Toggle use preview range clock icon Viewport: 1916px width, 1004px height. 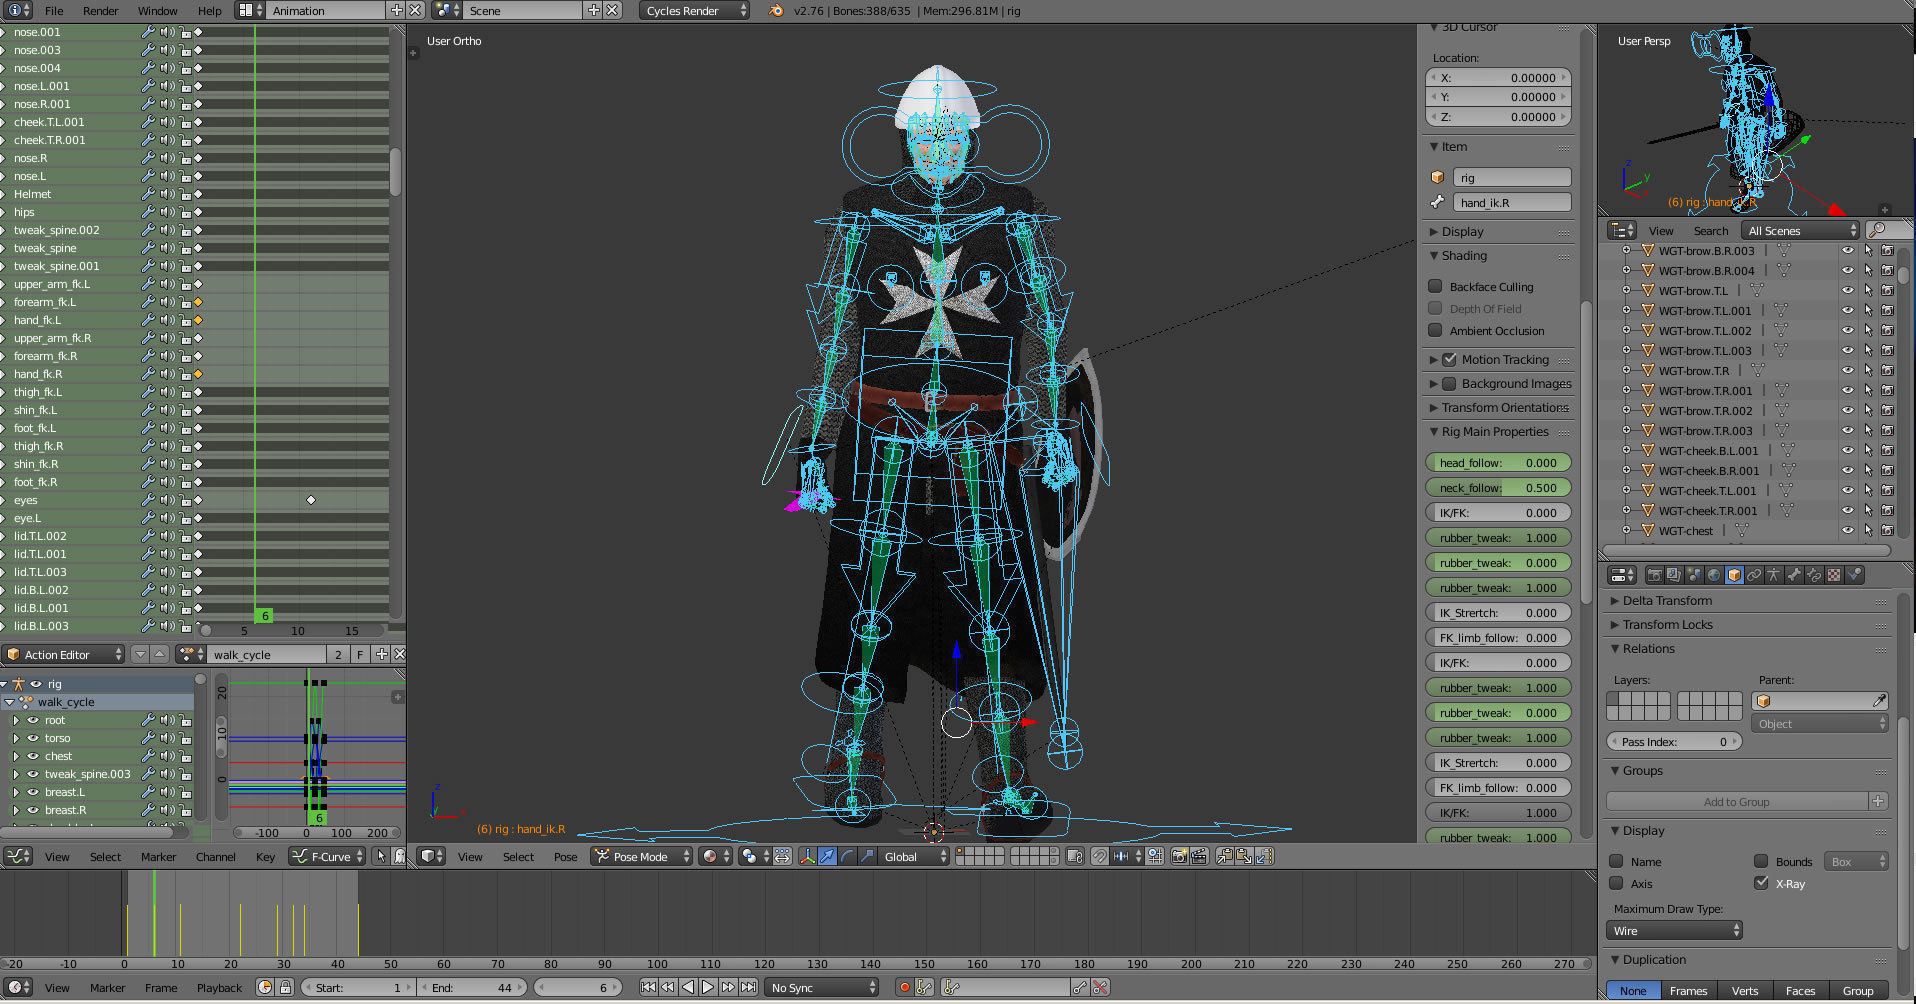click(x=265, y=987)
